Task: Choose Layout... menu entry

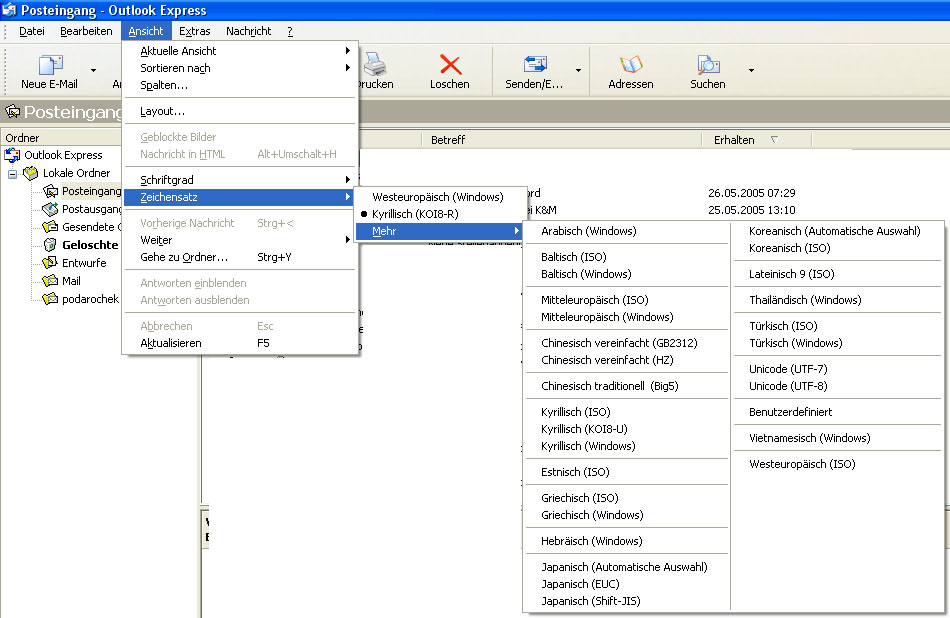Action: click(240, 111)
